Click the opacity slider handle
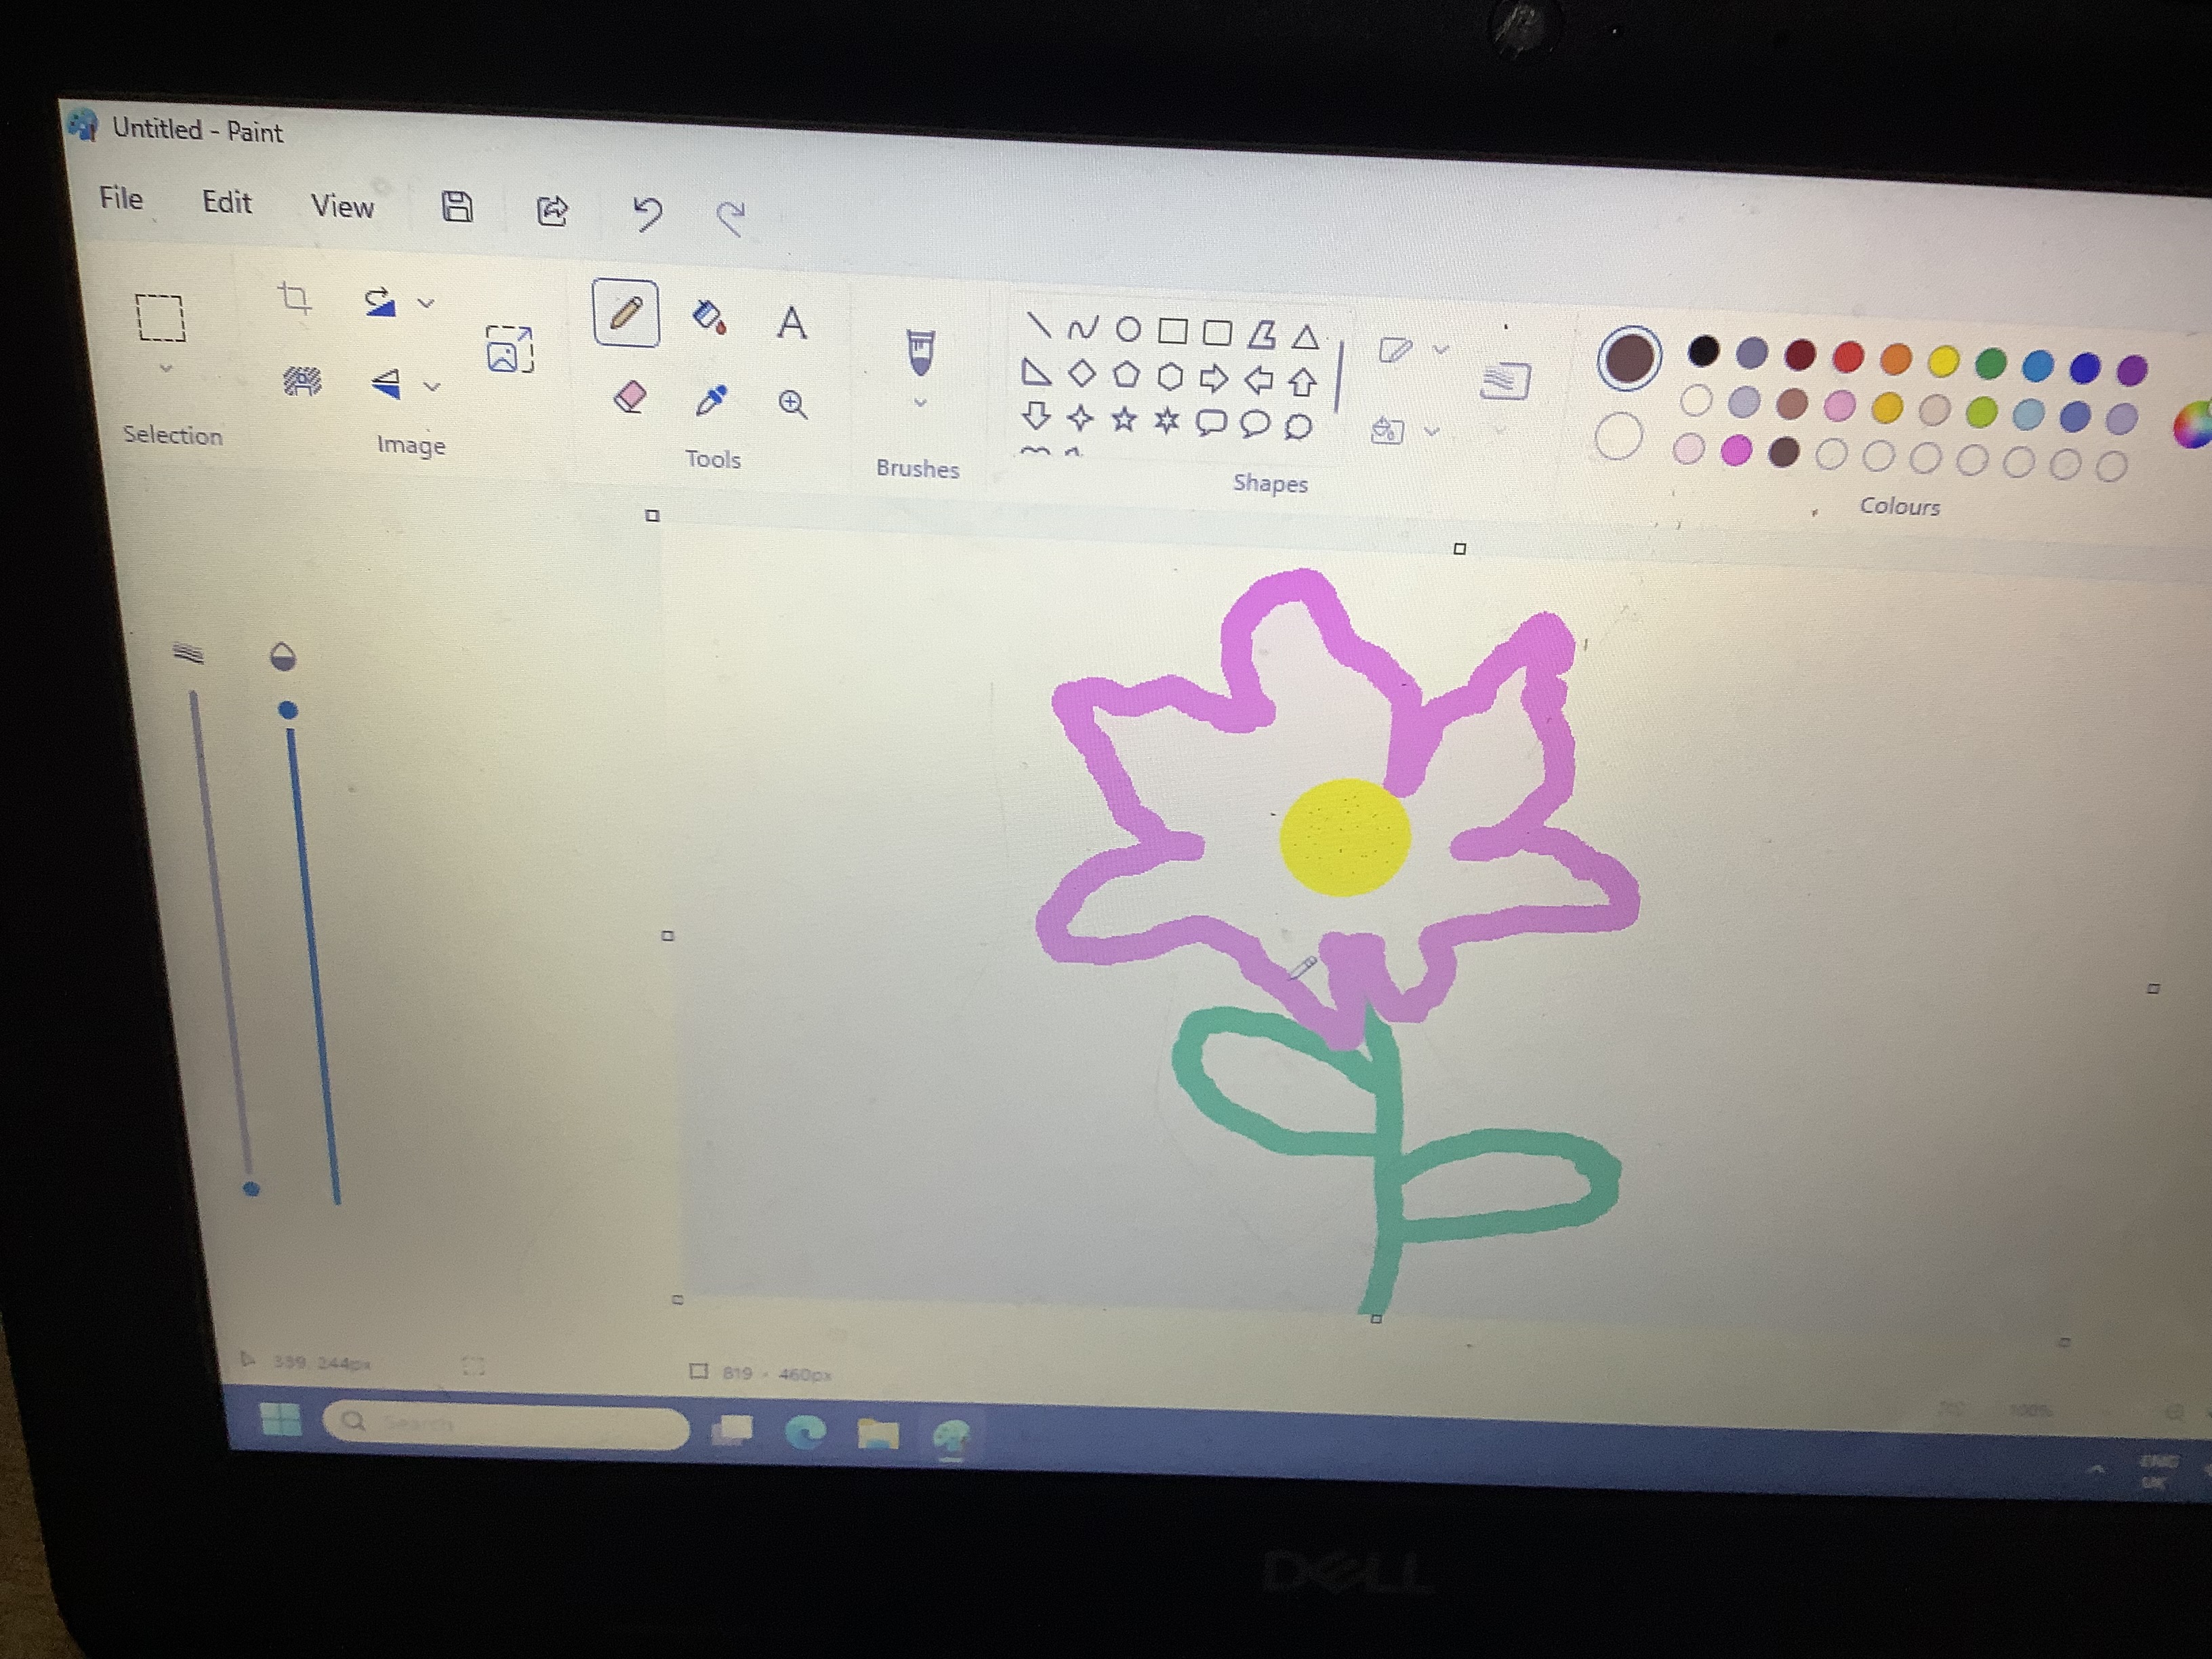2212x1659 pixels. click(x=288, y=710)
